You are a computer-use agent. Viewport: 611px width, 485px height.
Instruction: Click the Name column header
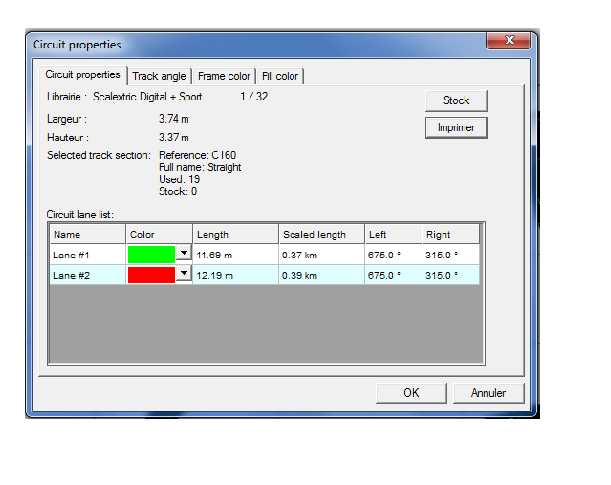click(x=87, y=234)
